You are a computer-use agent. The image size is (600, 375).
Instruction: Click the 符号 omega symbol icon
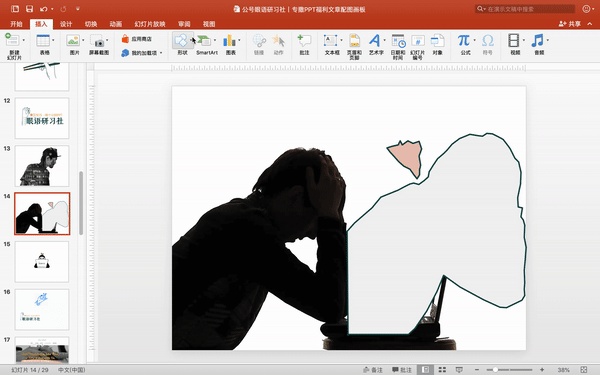pyautogui.click(x=488, y=40)
